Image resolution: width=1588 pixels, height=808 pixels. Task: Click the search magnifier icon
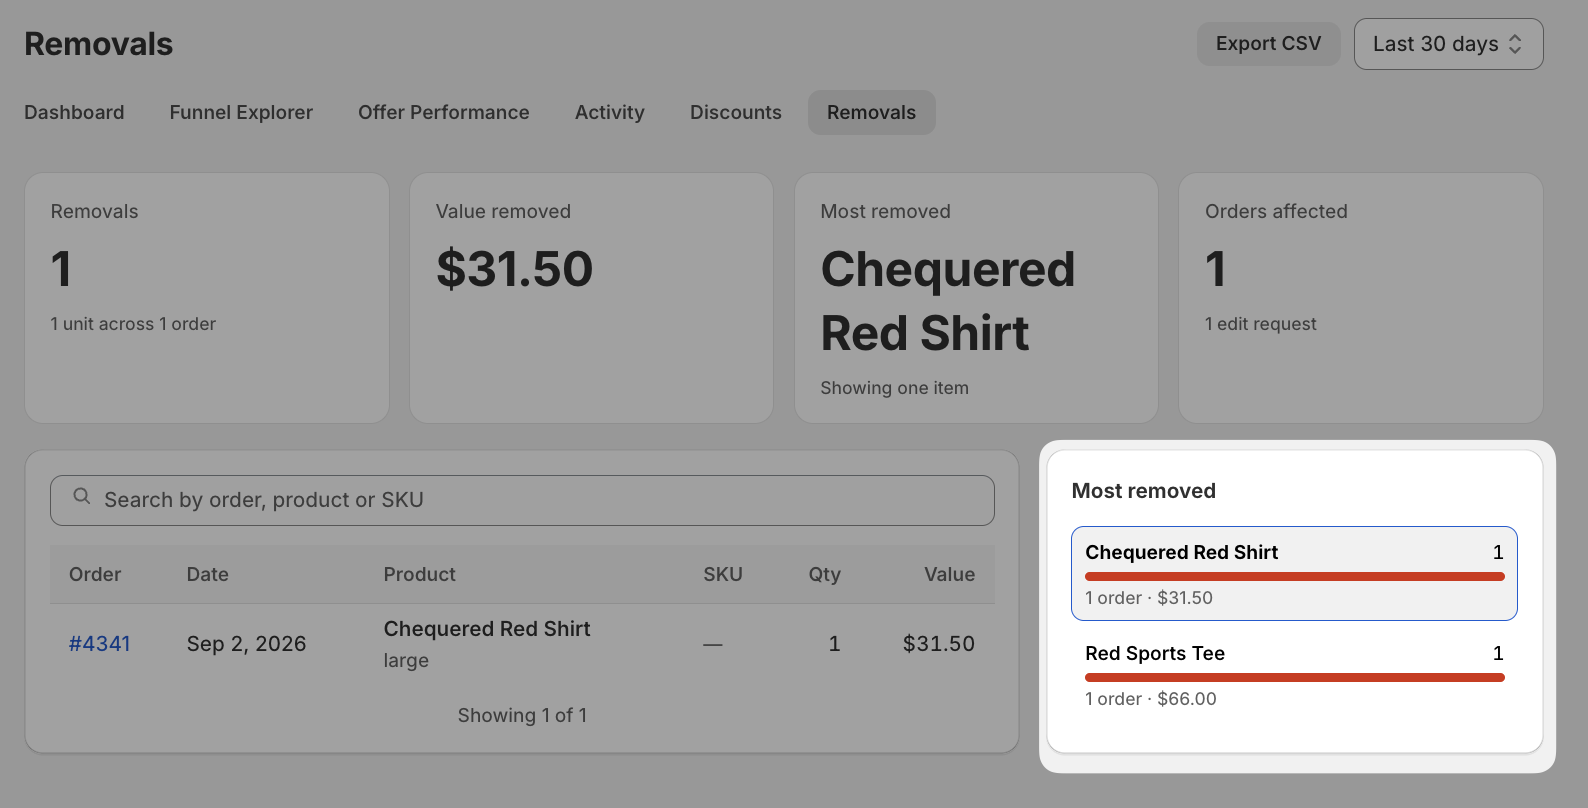coord(82,496)
